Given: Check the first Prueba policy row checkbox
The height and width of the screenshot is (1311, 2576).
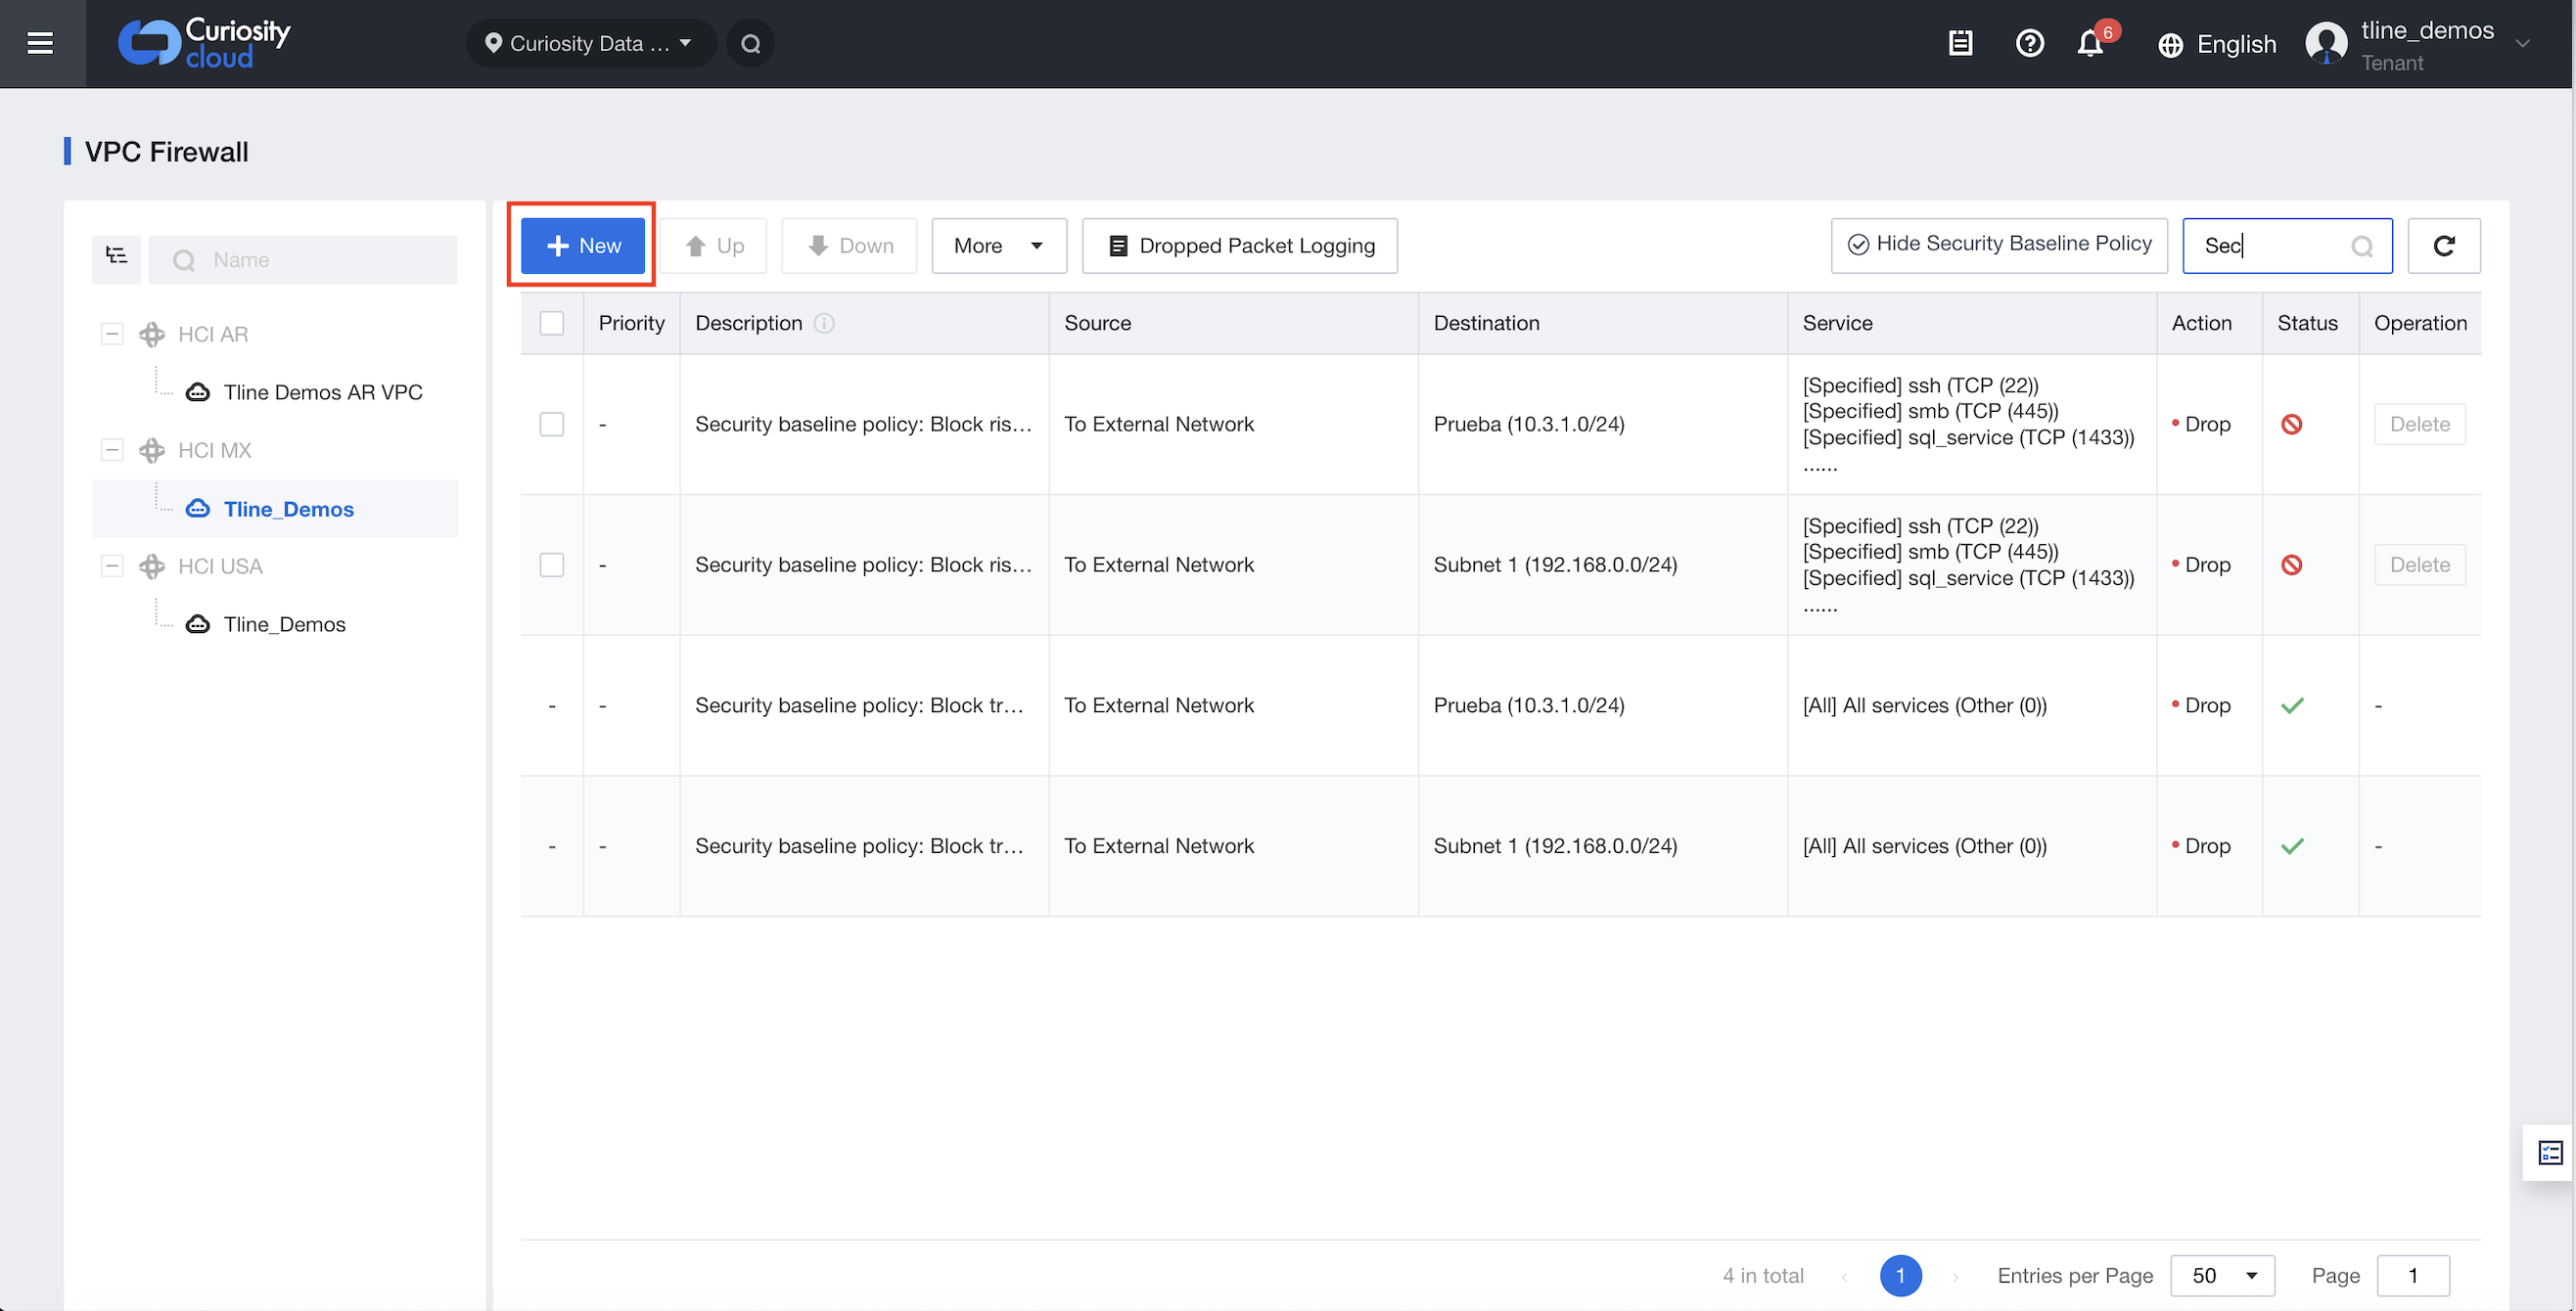Looking at the screenshot, I should 552,424.
